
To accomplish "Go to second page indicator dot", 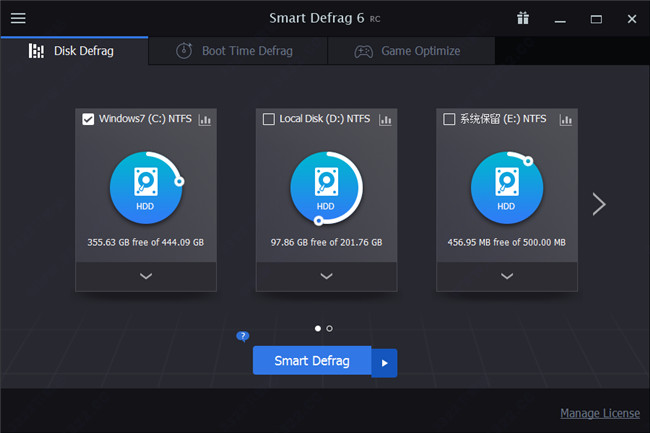I will coord(330,328).
